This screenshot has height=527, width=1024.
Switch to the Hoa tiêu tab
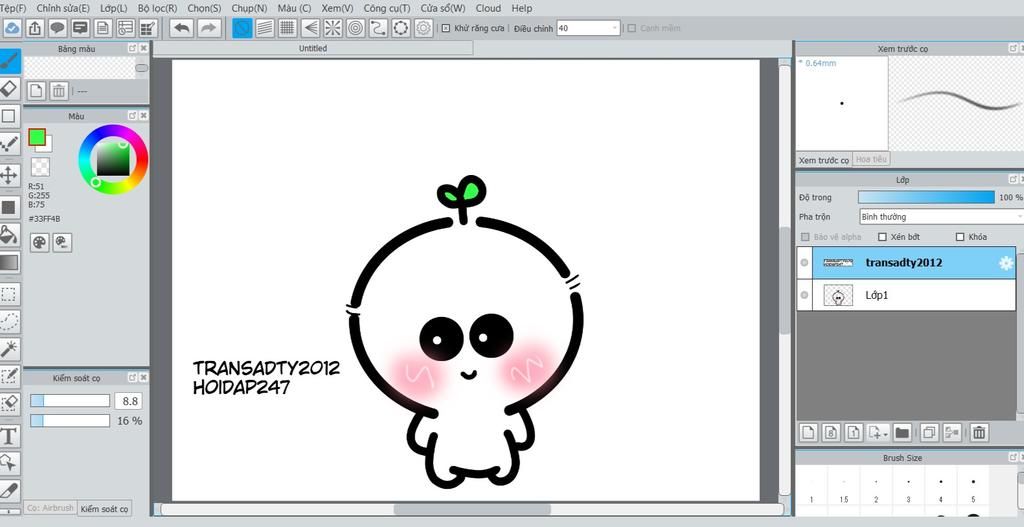click(x=871, y=159)
